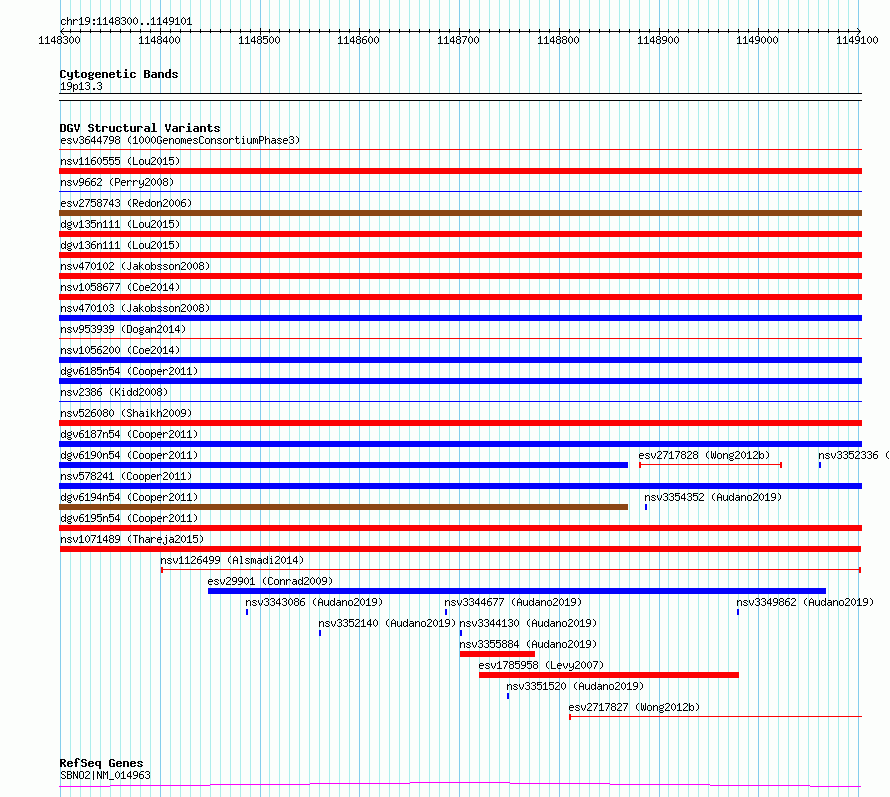Click the nsv1160555 (Lou2015) variant label

tap(120, 161)
